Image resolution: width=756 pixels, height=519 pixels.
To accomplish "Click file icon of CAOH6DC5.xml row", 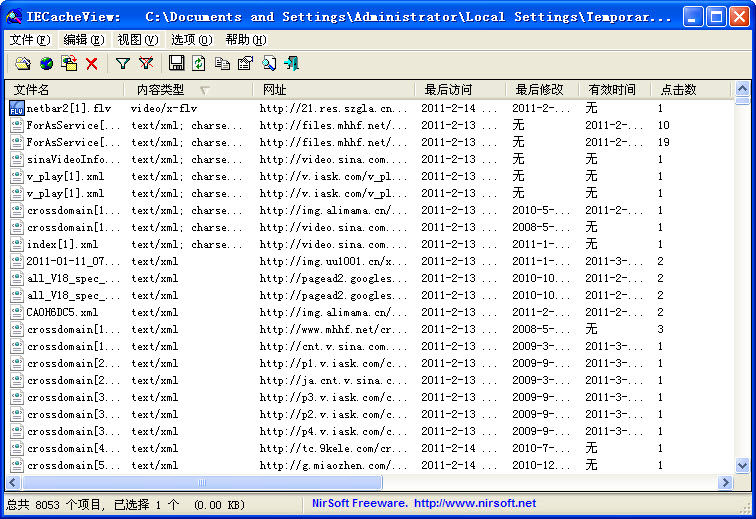I will point(16,312).
